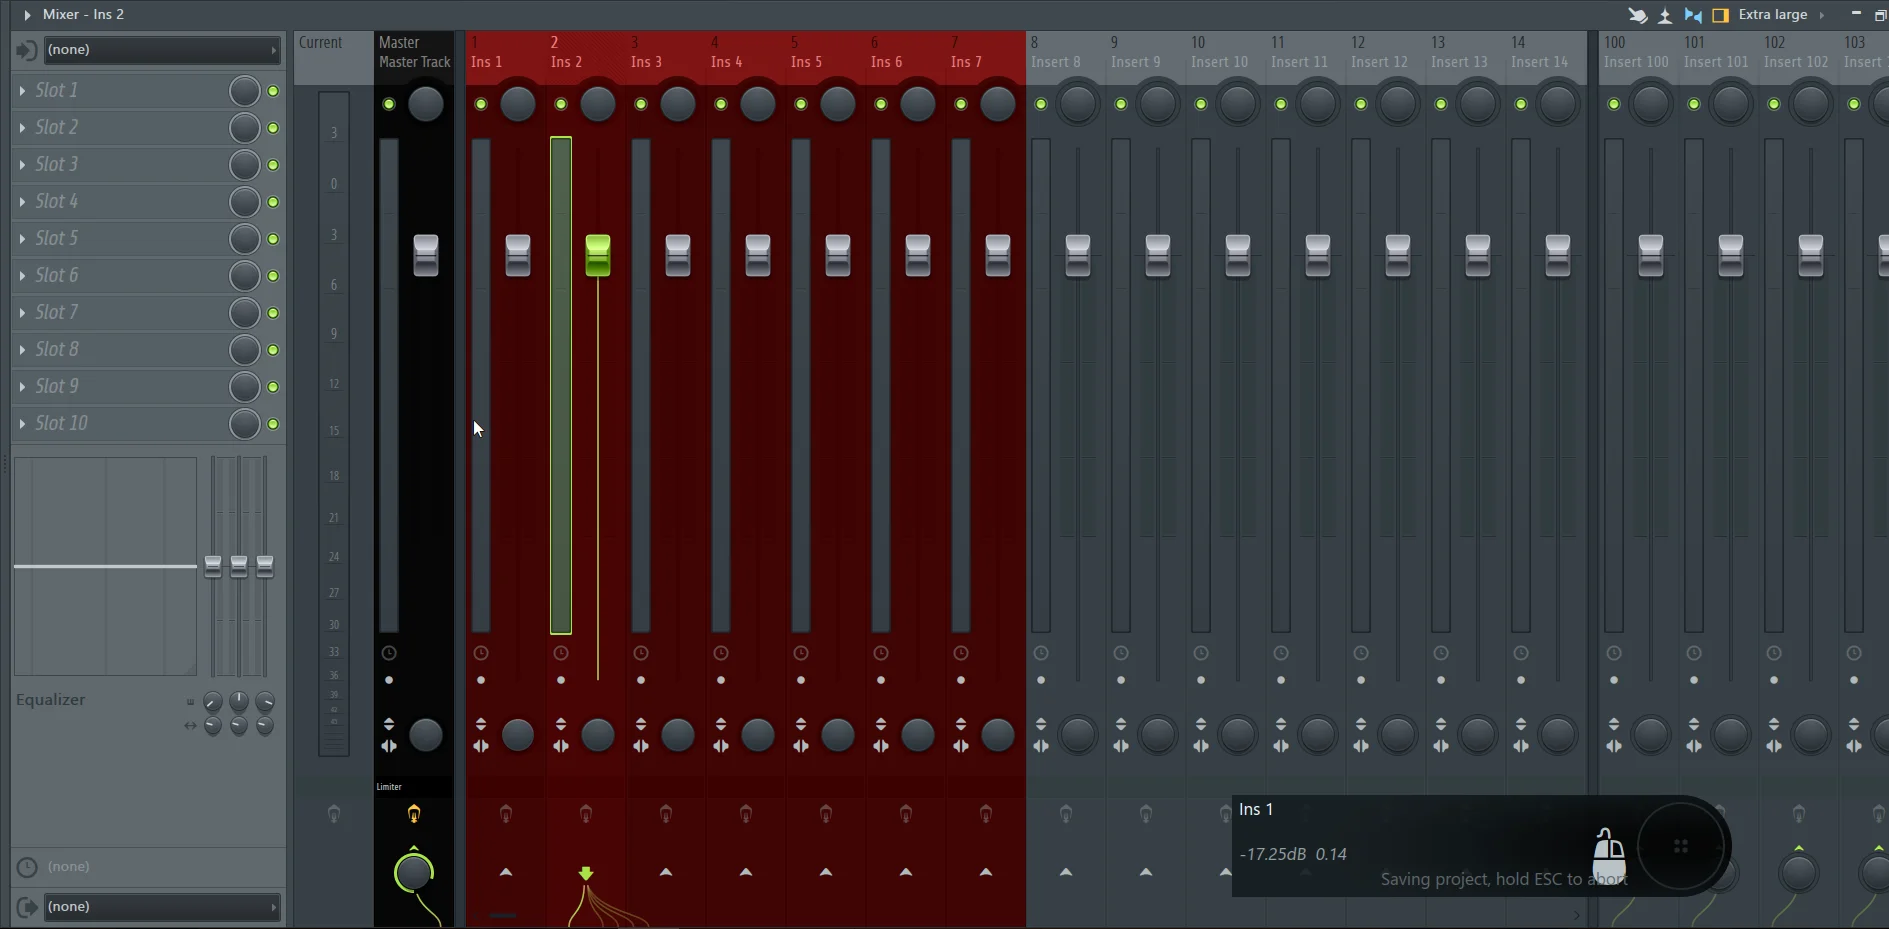The image size is (1889, 929).
Task: Click the Ins 1 invert phase arrows icon
Action: click(481, 724)
